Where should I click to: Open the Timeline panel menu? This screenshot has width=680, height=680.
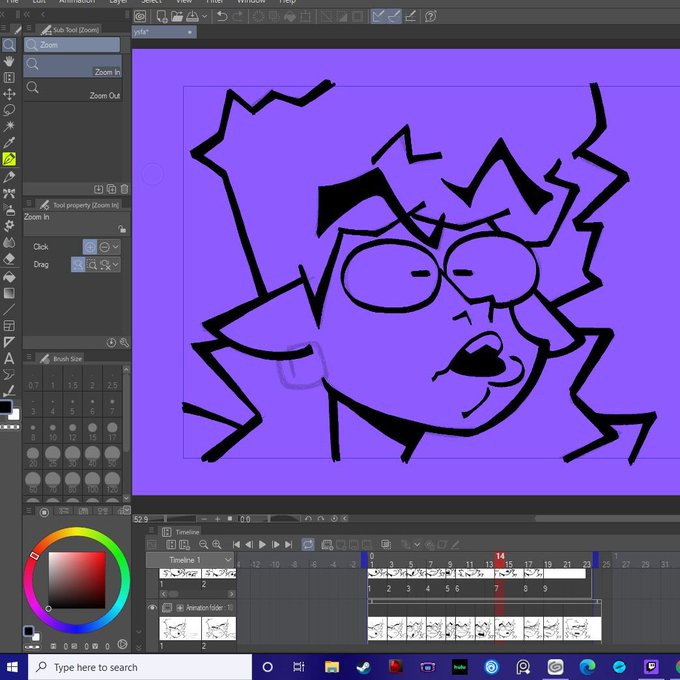click(x=151, y=530)
